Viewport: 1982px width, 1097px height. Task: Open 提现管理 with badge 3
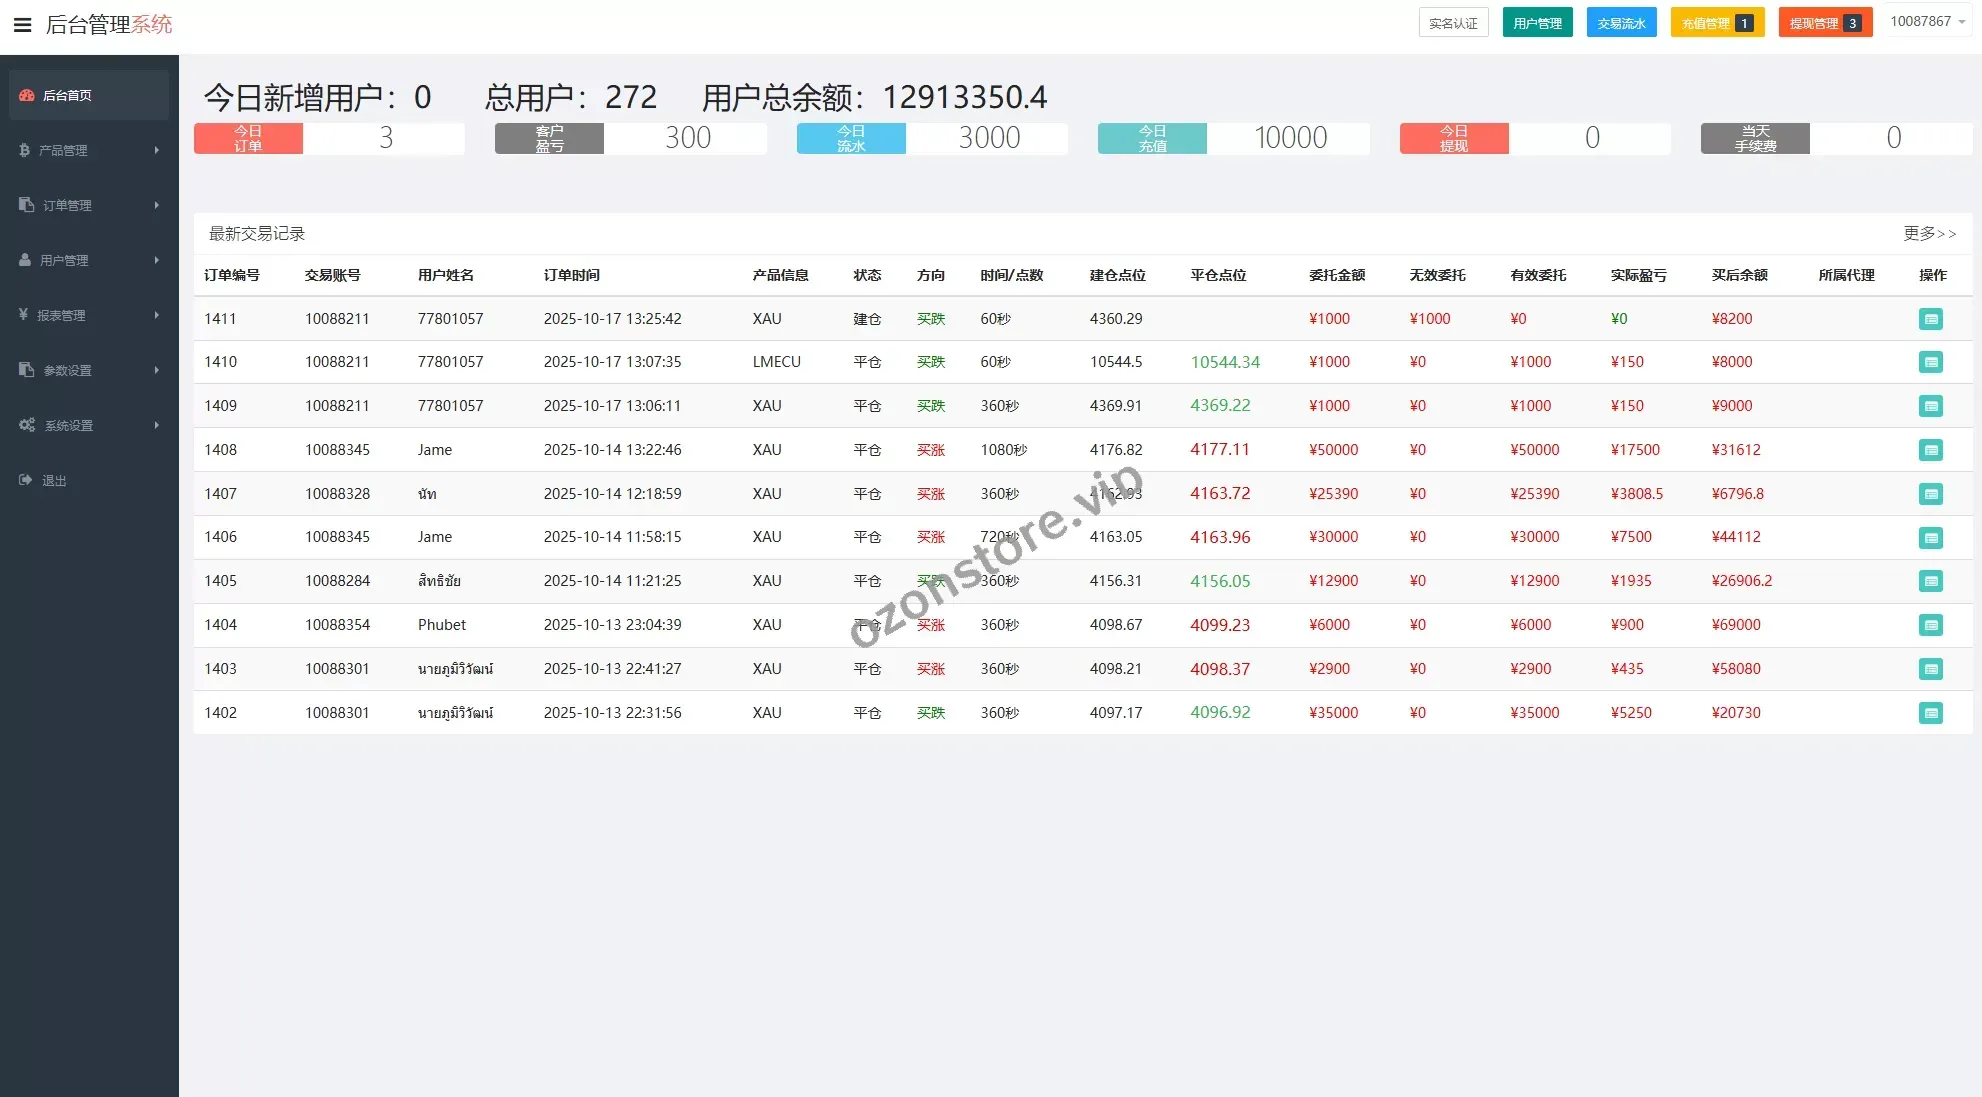pyautogui.click(x=1824, y=23)
